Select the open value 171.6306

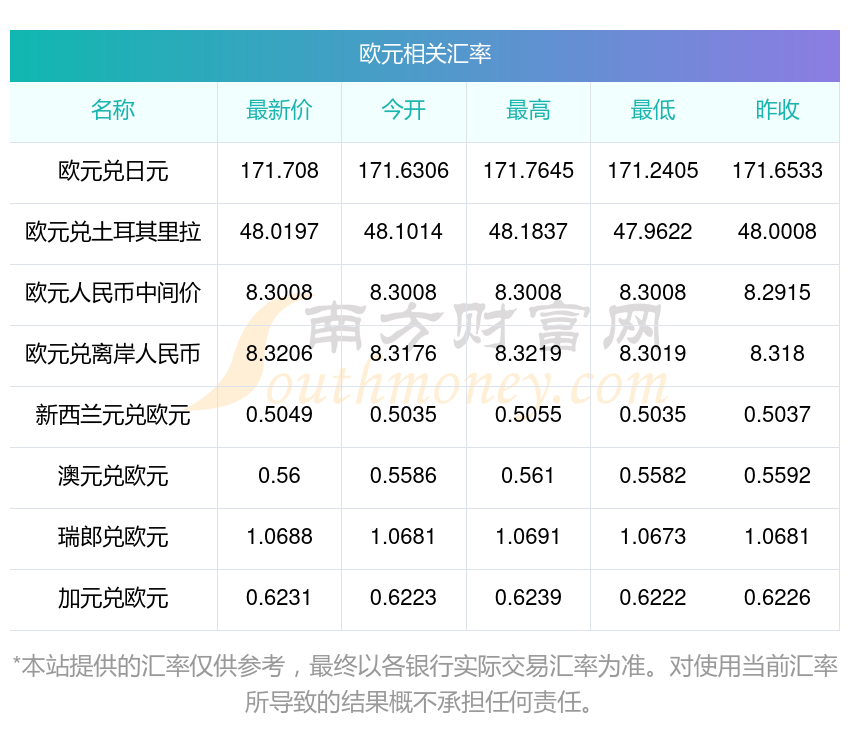[x=403, y=171]
